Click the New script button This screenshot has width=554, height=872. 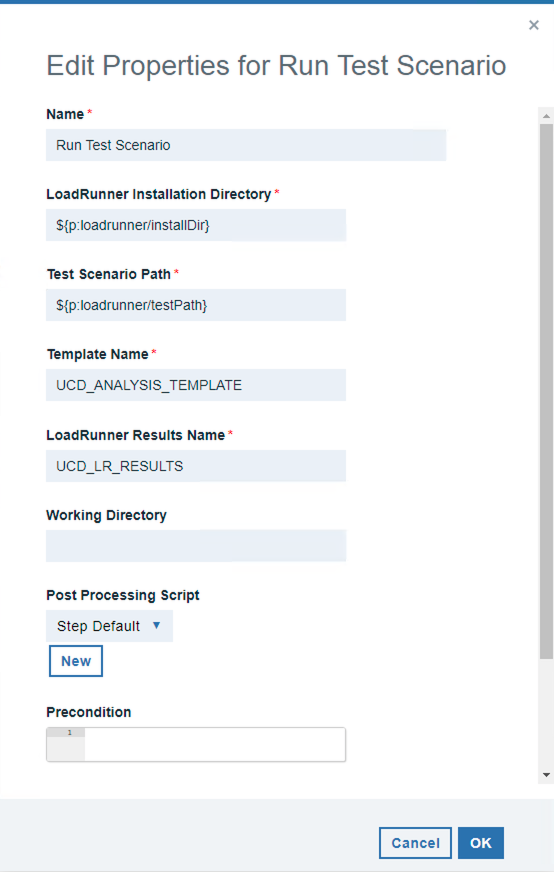(x=76, y=661)
